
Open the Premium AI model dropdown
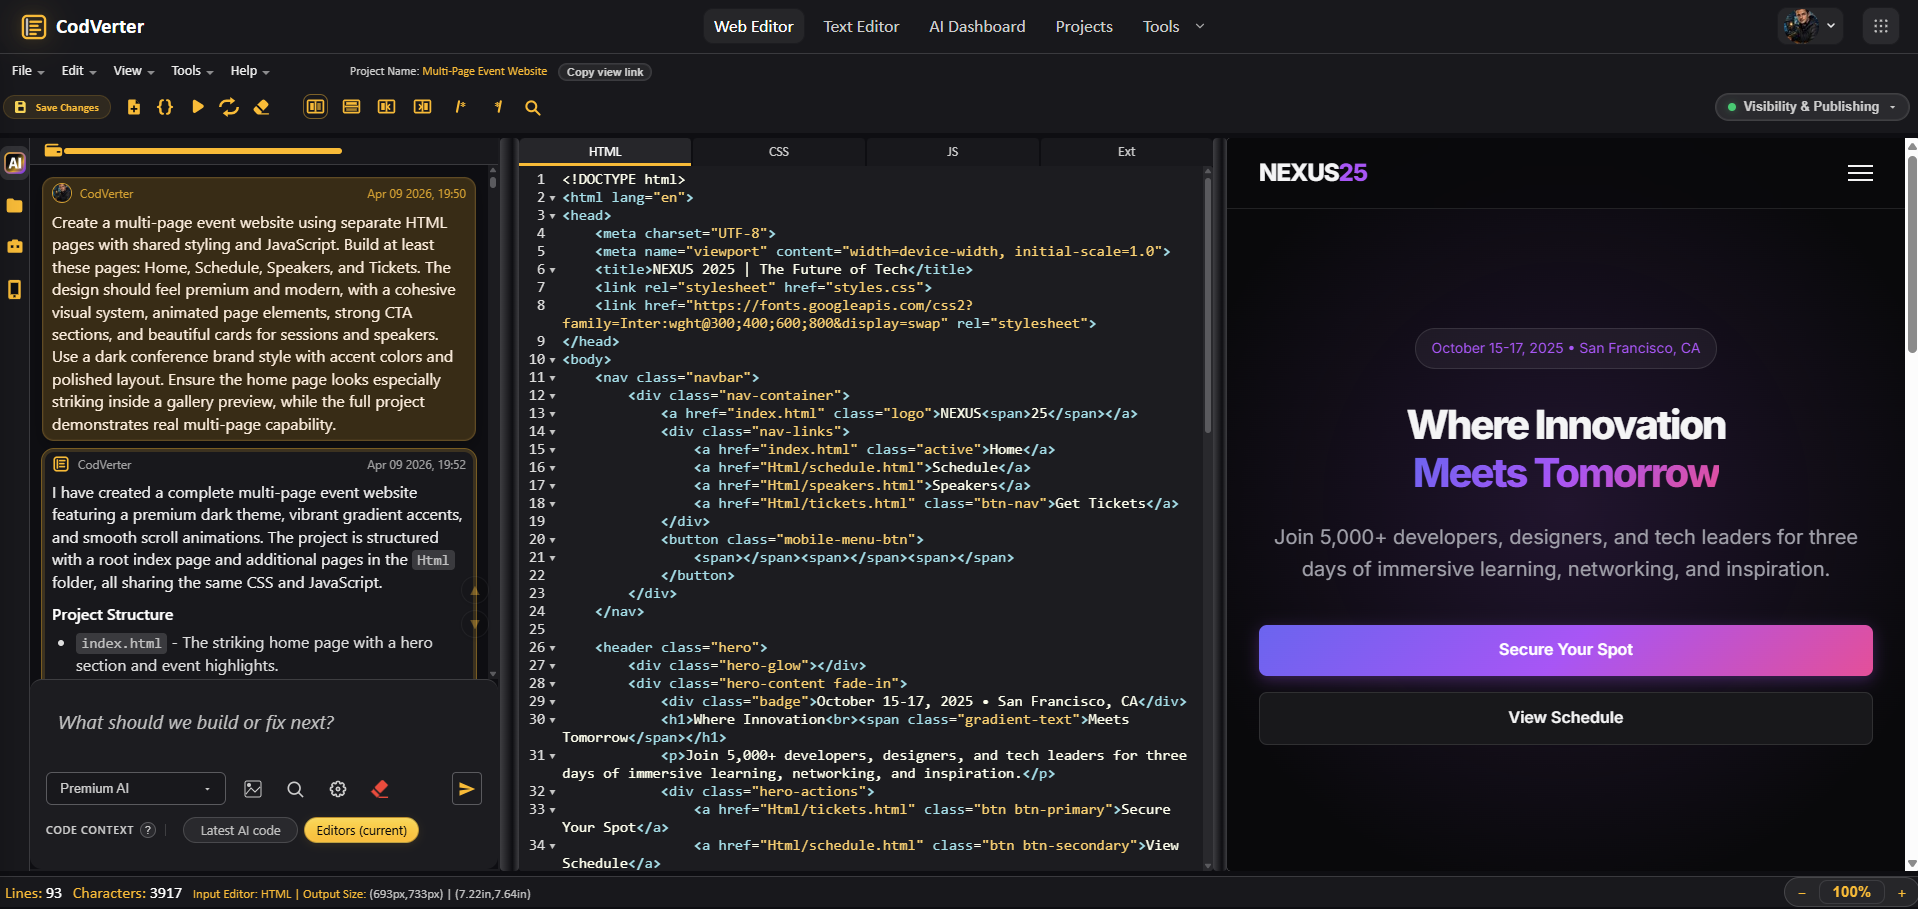point(136,789)
